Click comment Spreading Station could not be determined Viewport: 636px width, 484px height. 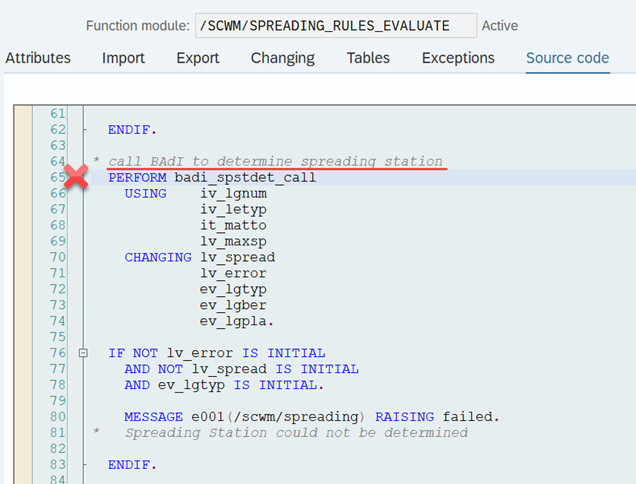(x=296, y=432)
